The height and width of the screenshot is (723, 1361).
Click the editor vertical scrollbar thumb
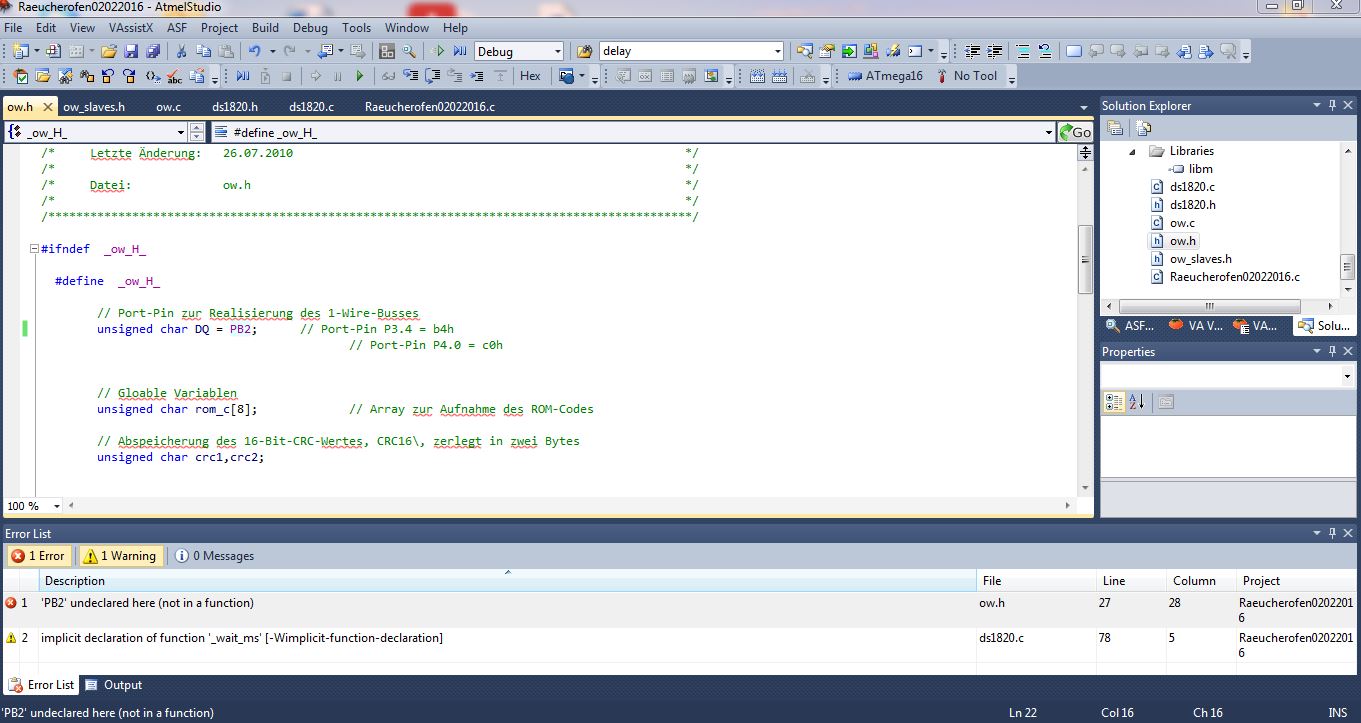[1085, 258]
